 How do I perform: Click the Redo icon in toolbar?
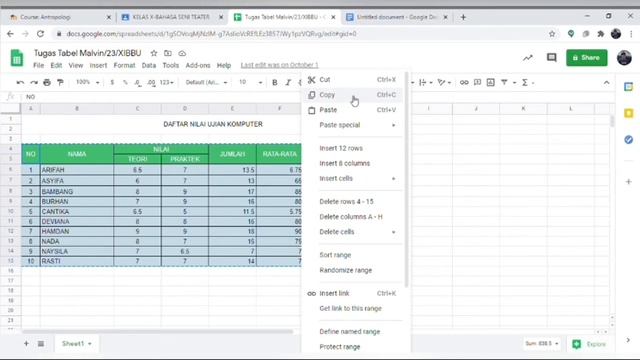[x=34, y=82]
